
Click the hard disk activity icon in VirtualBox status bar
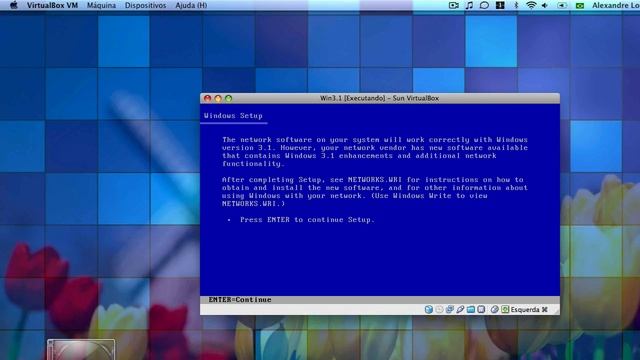pos(429,309)
